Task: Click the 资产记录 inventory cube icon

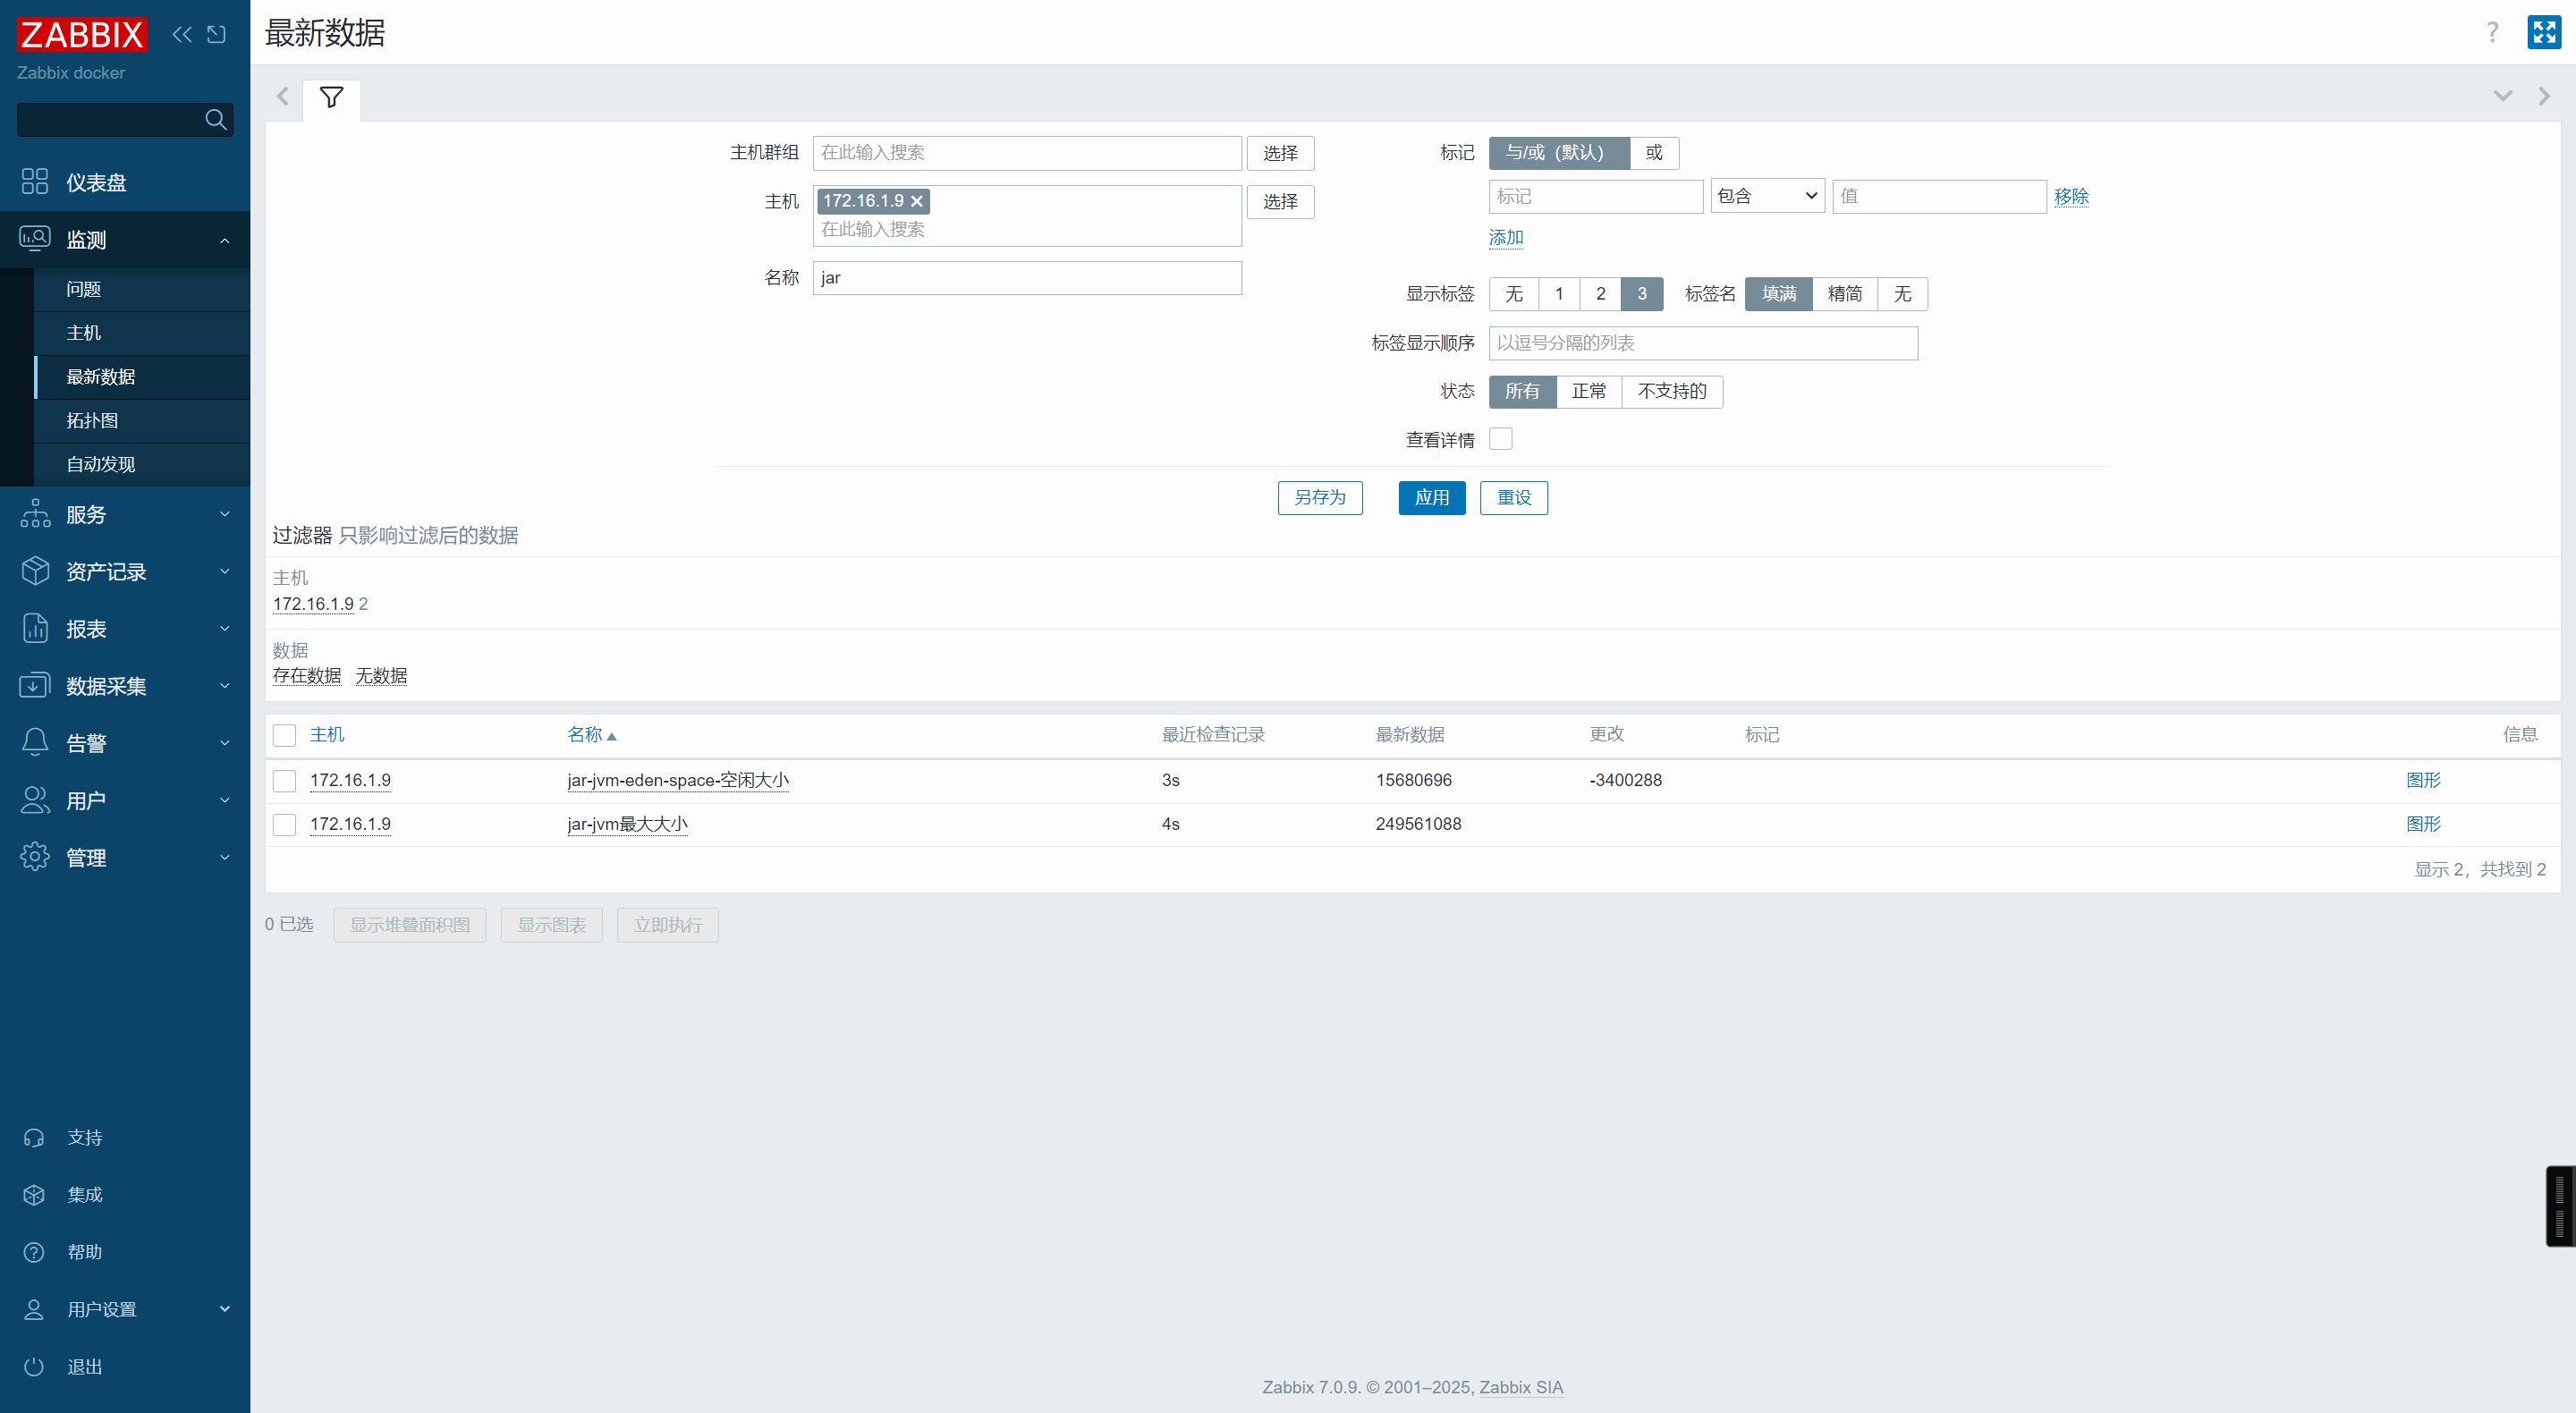Action: (35, 571)
